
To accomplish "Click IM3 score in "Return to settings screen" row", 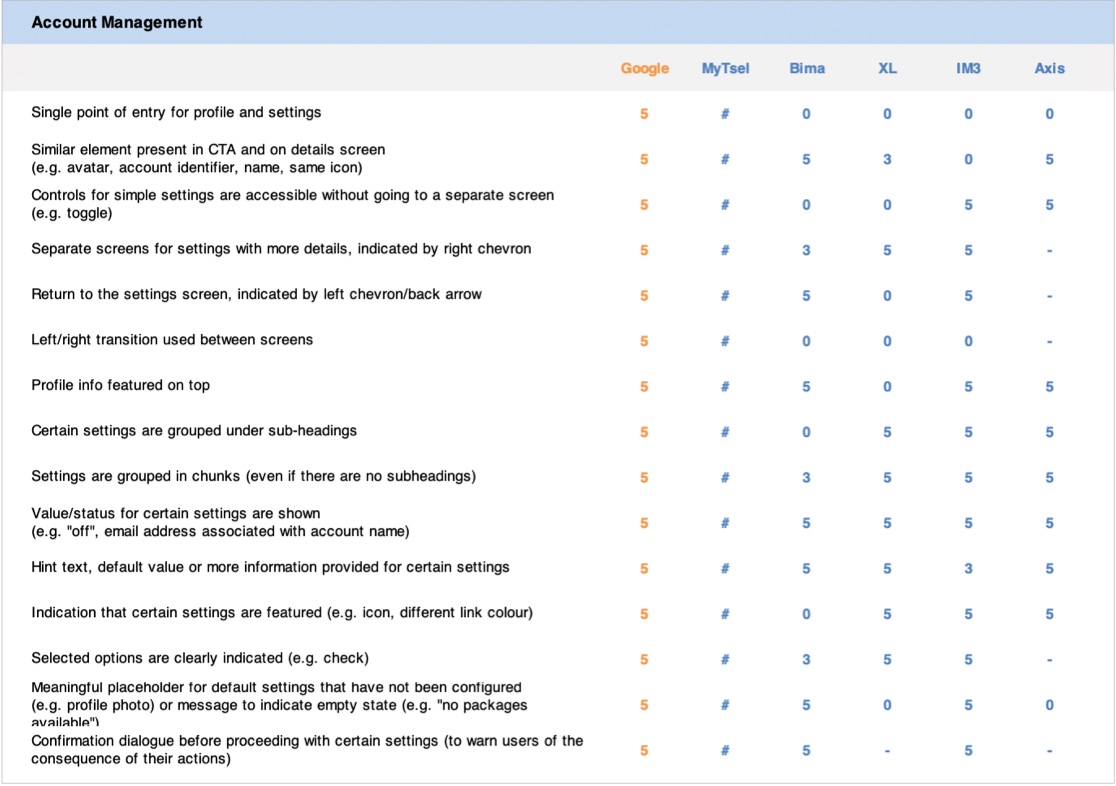I will (x=968, y=296).
